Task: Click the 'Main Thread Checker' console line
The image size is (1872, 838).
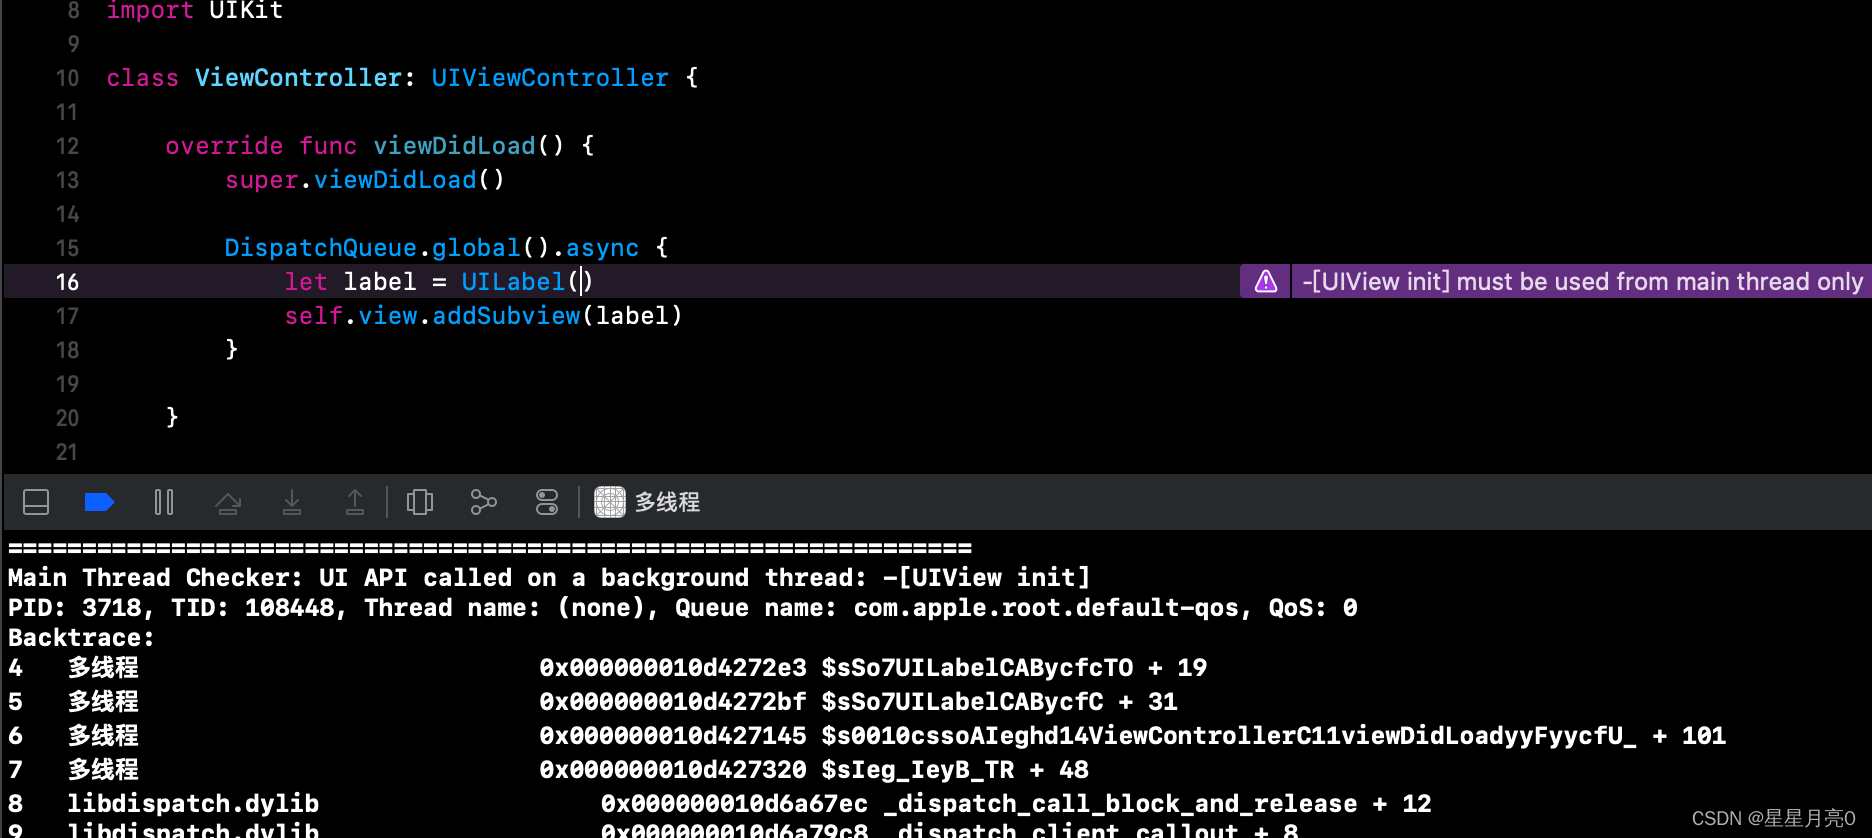Action: (x=549, y=578)
